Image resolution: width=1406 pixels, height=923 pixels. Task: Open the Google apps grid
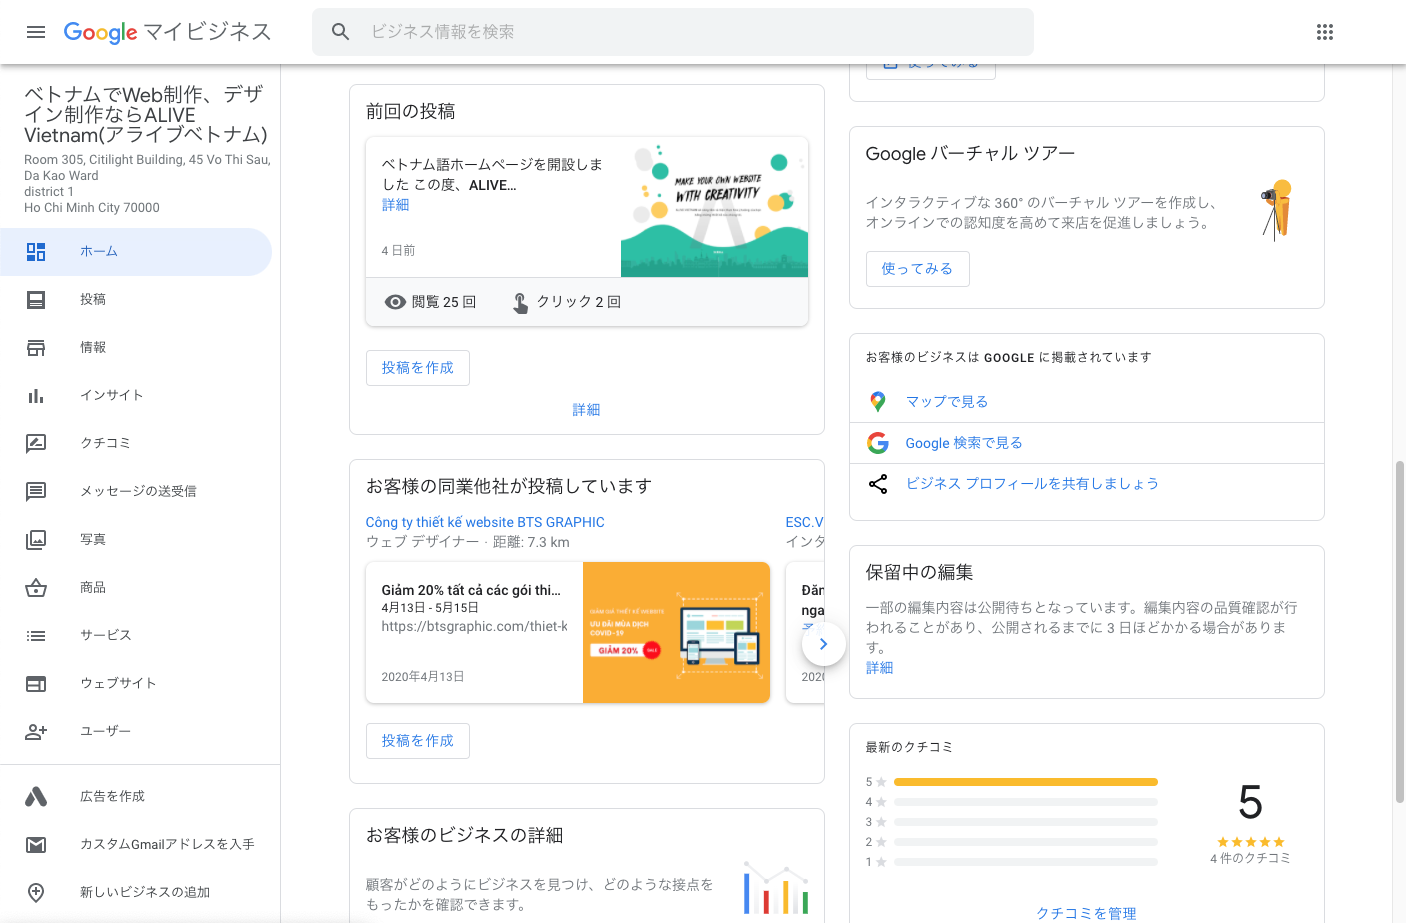point(1324,32)
